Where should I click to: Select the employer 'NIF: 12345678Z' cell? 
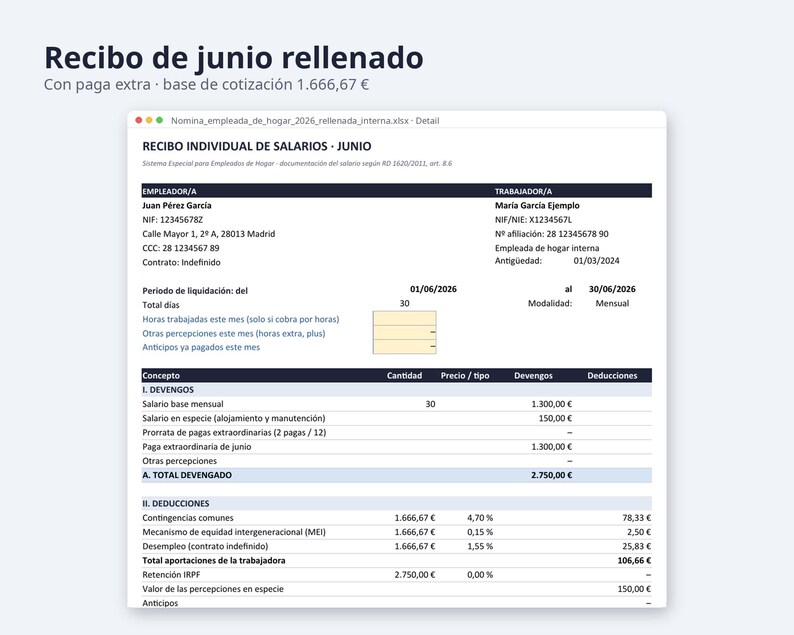click(173, 220)
